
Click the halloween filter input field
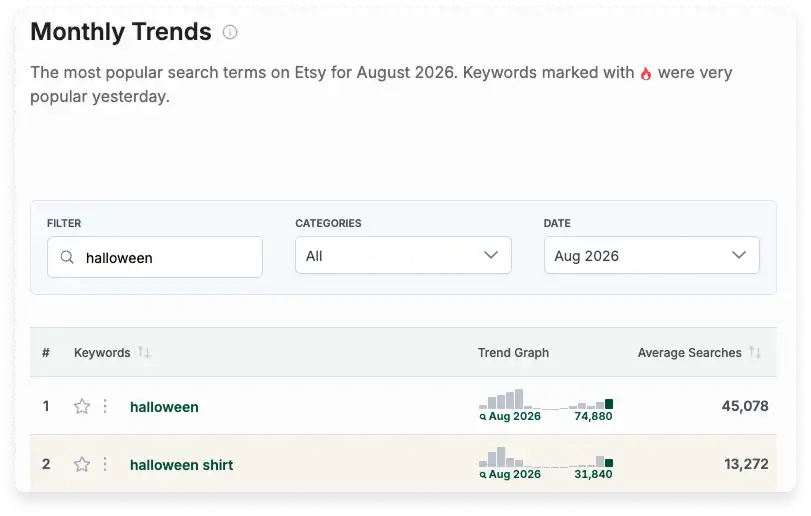(155, 257)
